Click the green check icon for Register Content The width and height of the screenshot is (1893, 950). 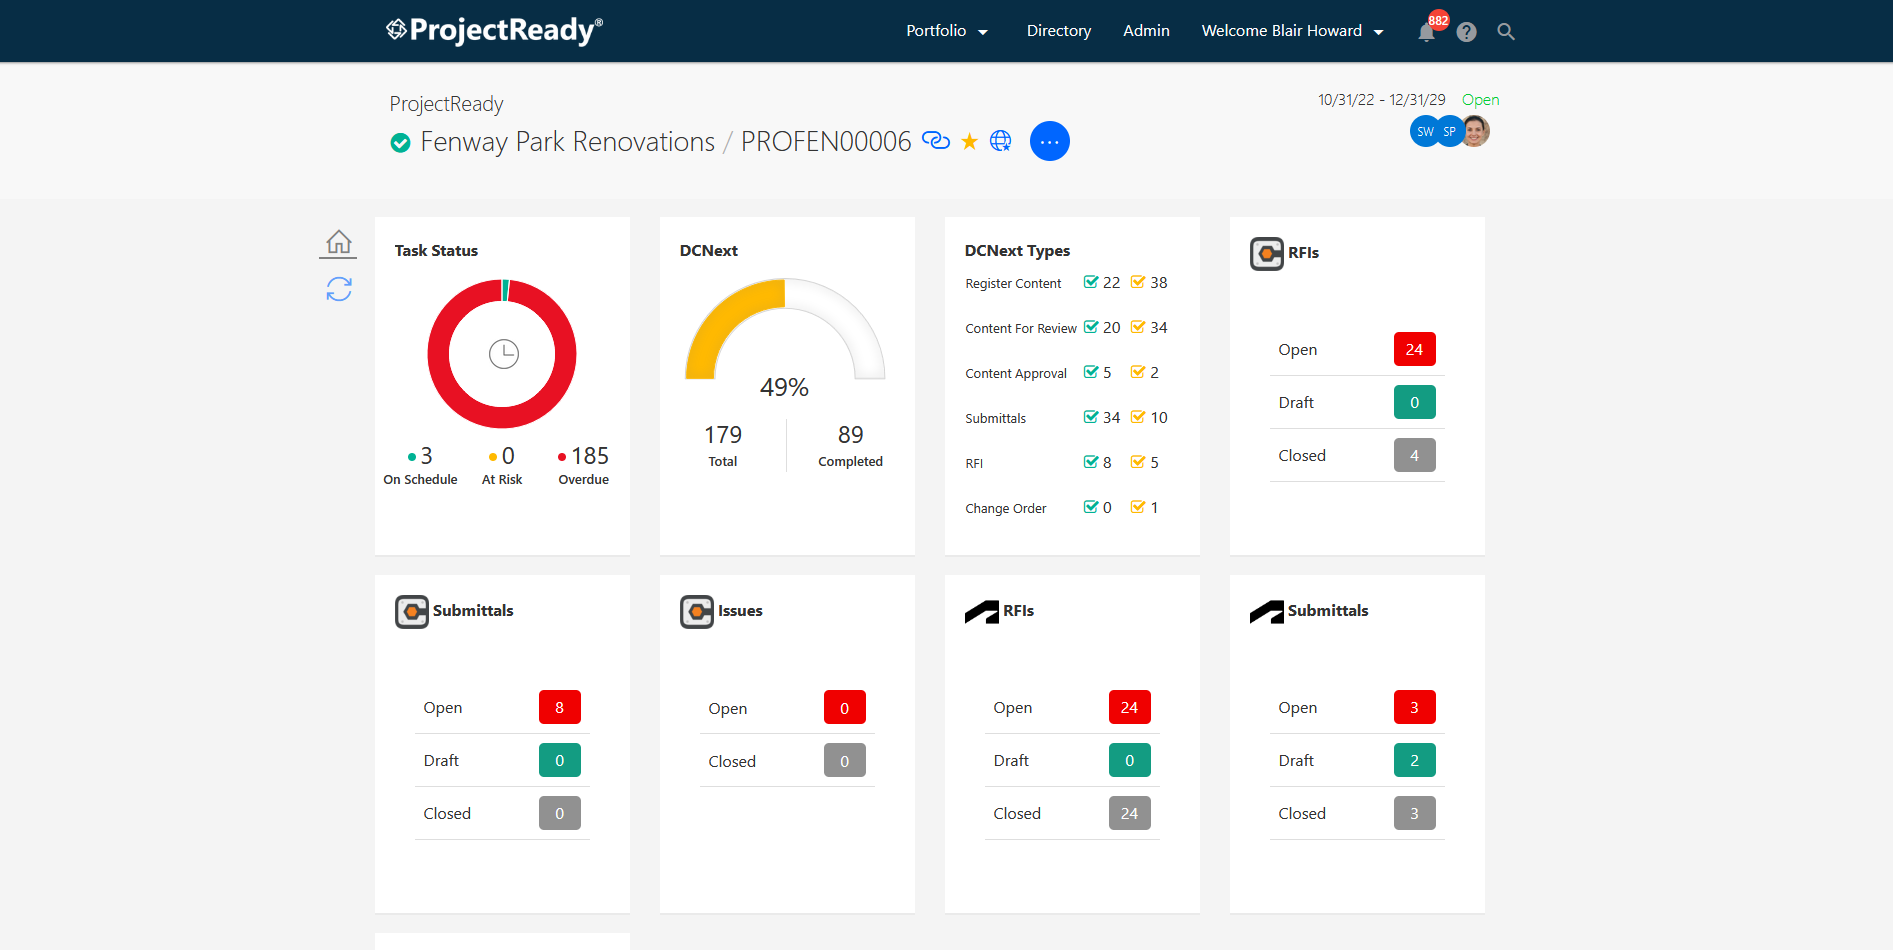coord(1091,282)
